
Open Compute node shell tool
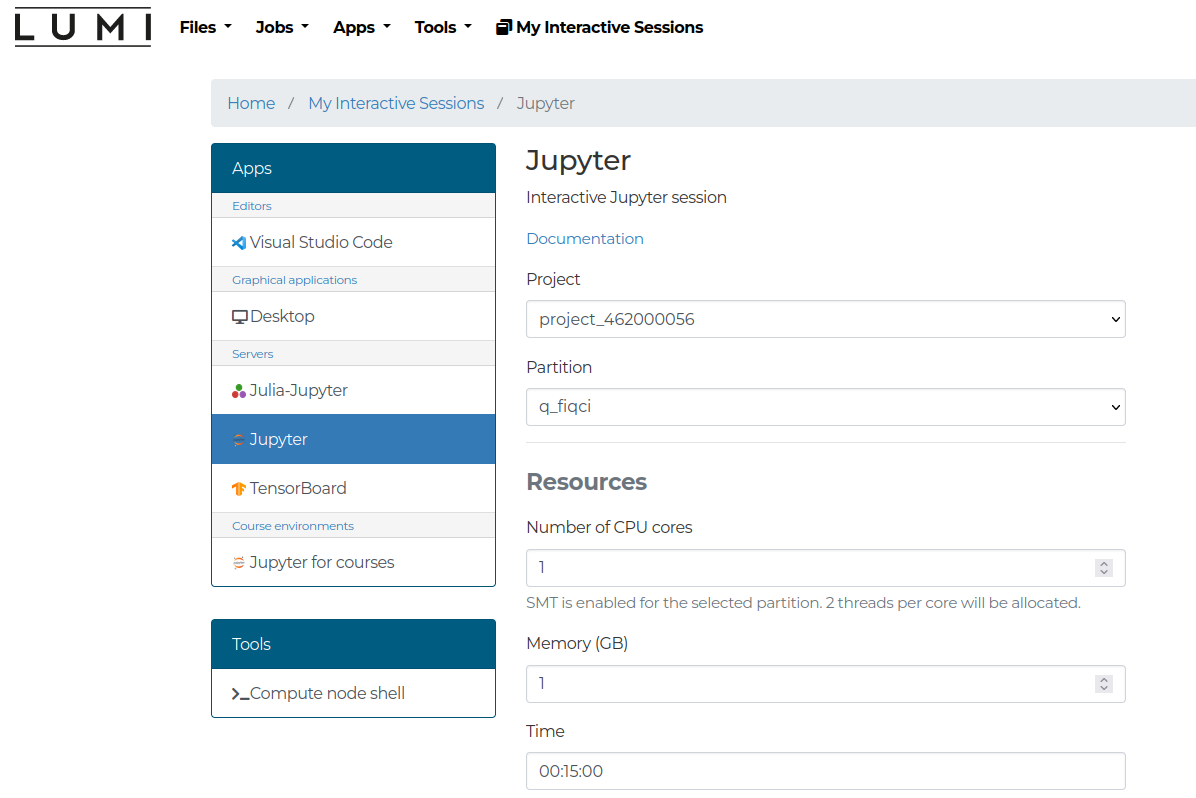pyautogui.click(x=353, y=693)
